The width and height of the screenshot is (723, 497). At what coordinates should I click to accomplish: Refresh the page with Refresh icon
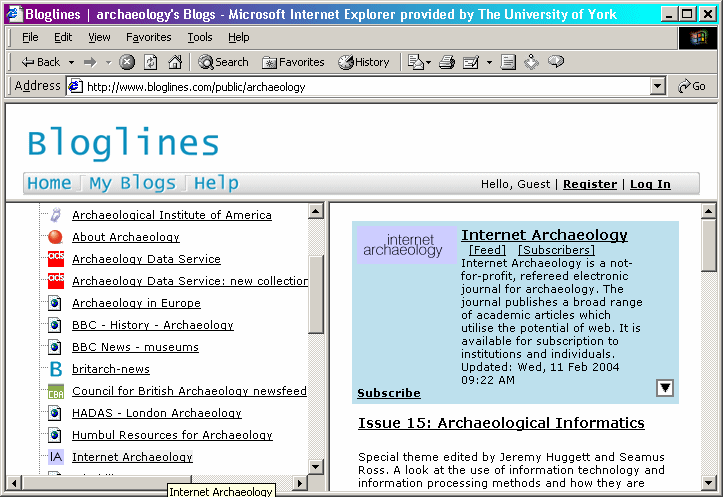point(151,62)
